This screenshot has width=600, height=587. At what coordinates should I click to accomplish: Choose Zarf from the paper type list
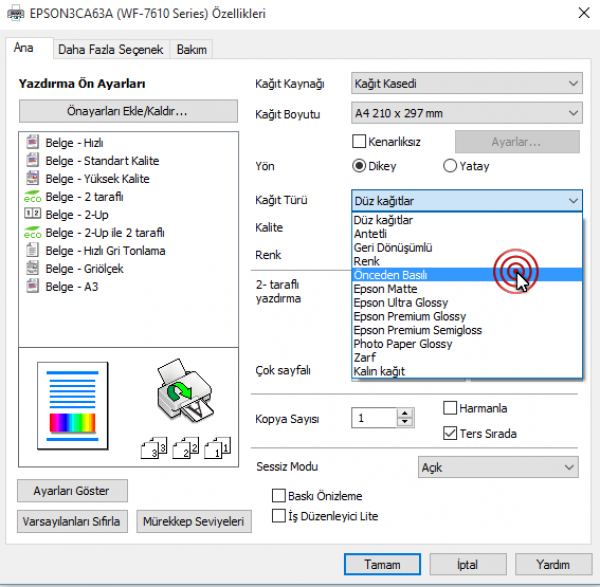click(467, 358)
